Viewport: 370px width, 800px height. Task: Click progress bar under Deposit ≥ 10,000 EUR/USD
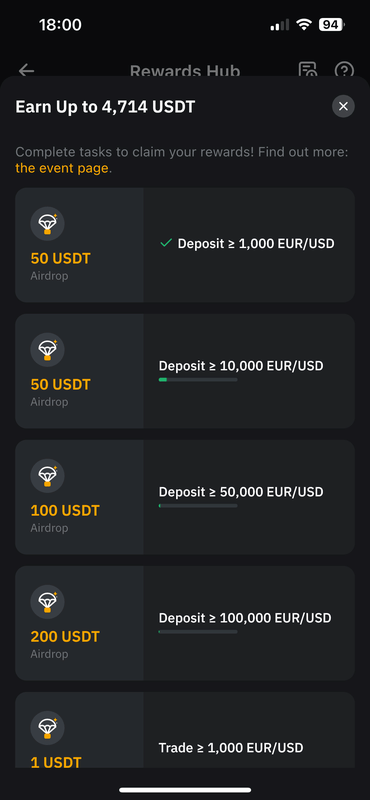198,380
